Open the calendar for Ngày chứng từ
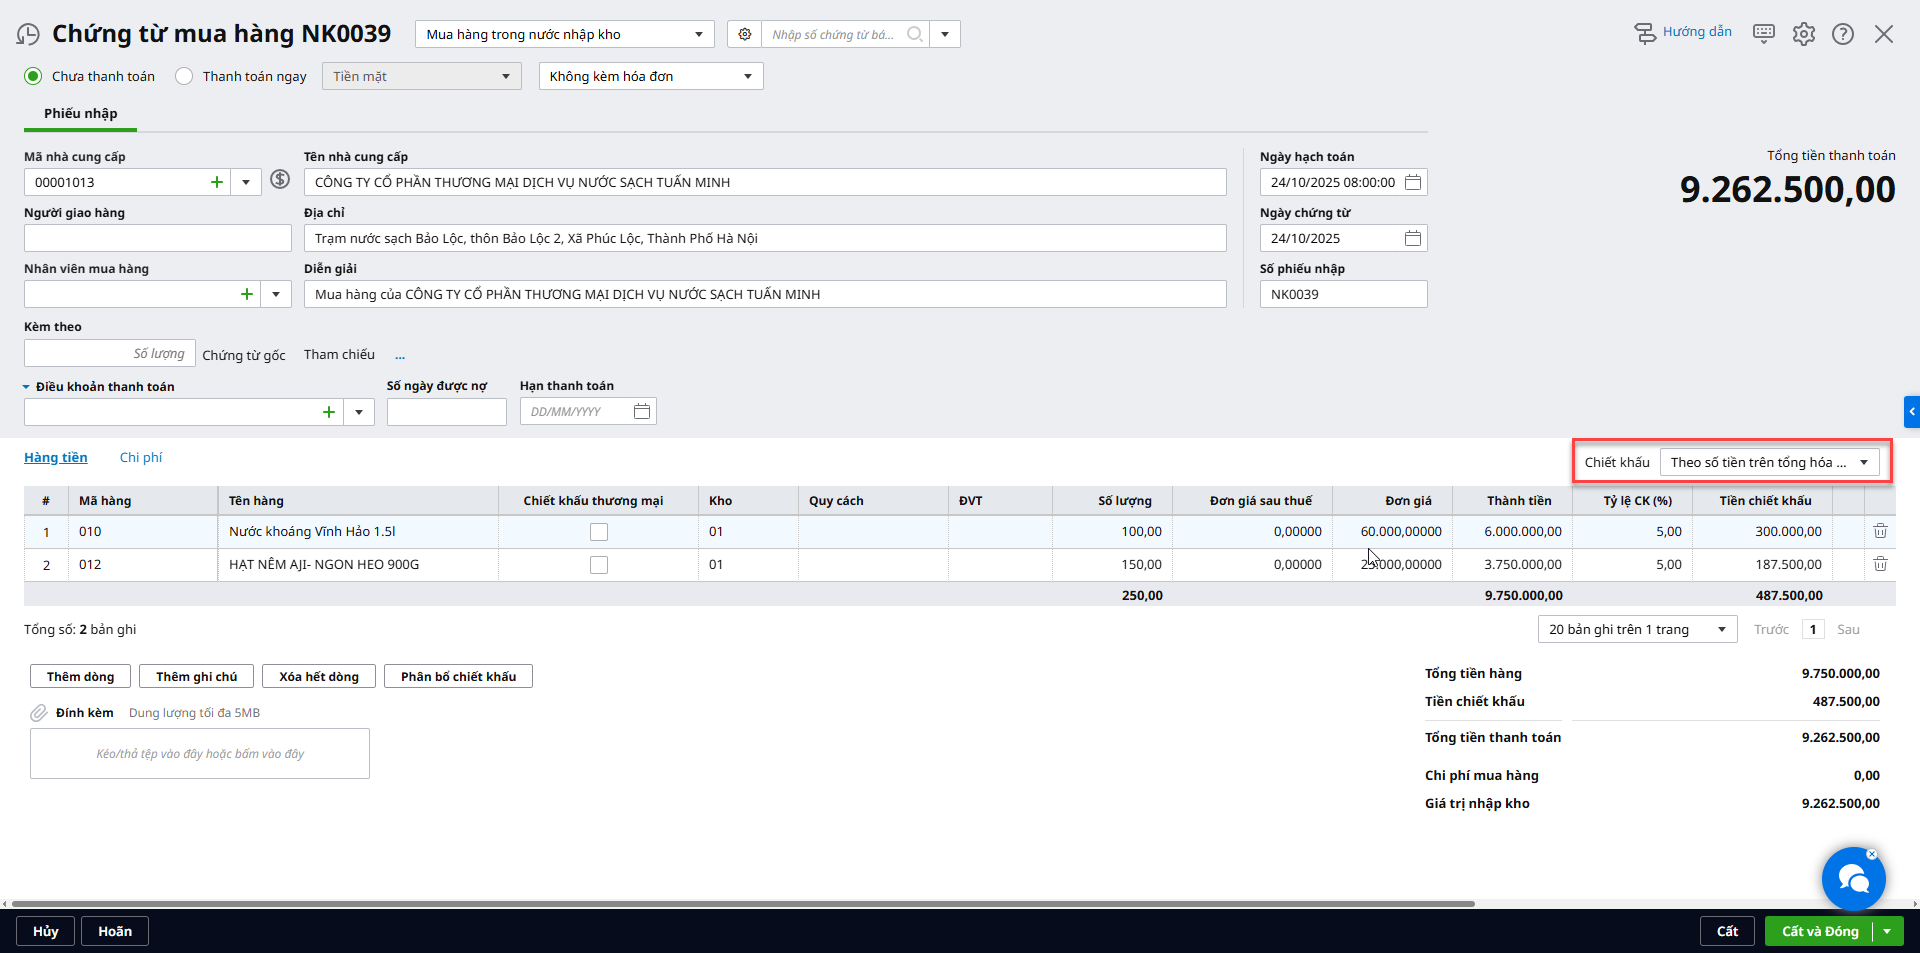Image resolution: width=1920 pixels, height=953 pixels. coord(1412,238)
